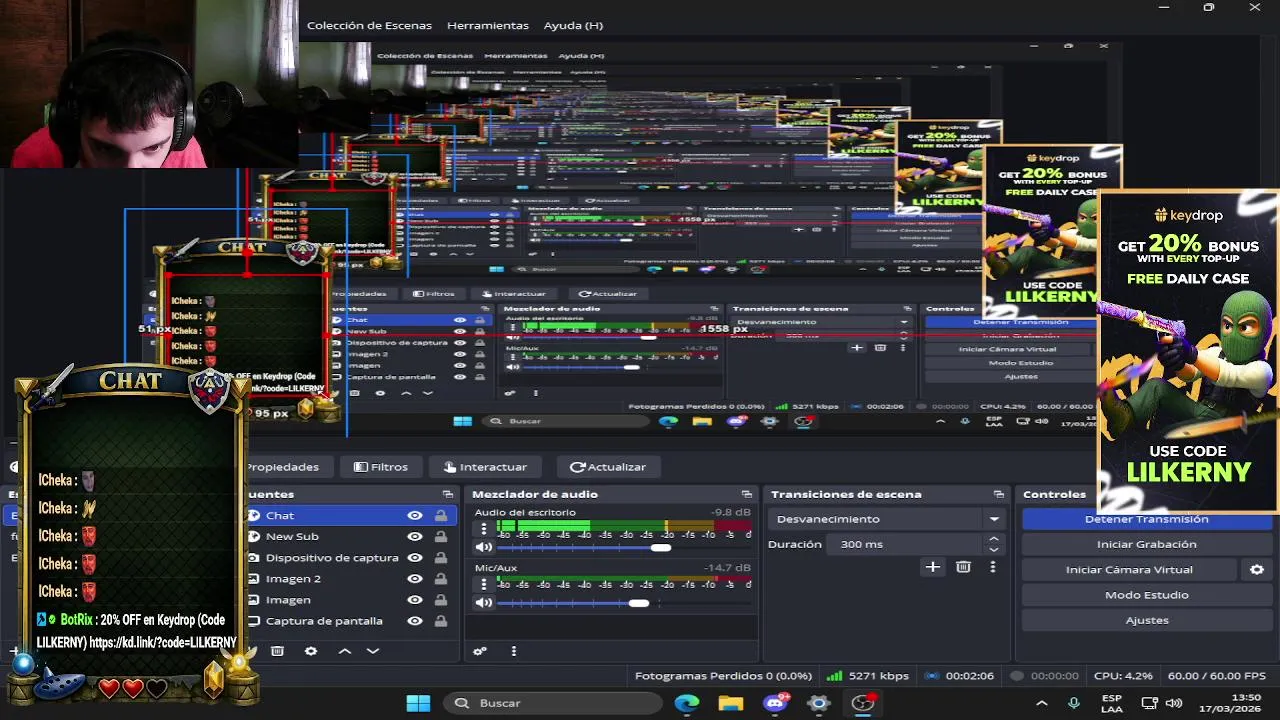1280x720 pixels.
Task: Add a scene transition with plus icon
Action: click(932, 567)
